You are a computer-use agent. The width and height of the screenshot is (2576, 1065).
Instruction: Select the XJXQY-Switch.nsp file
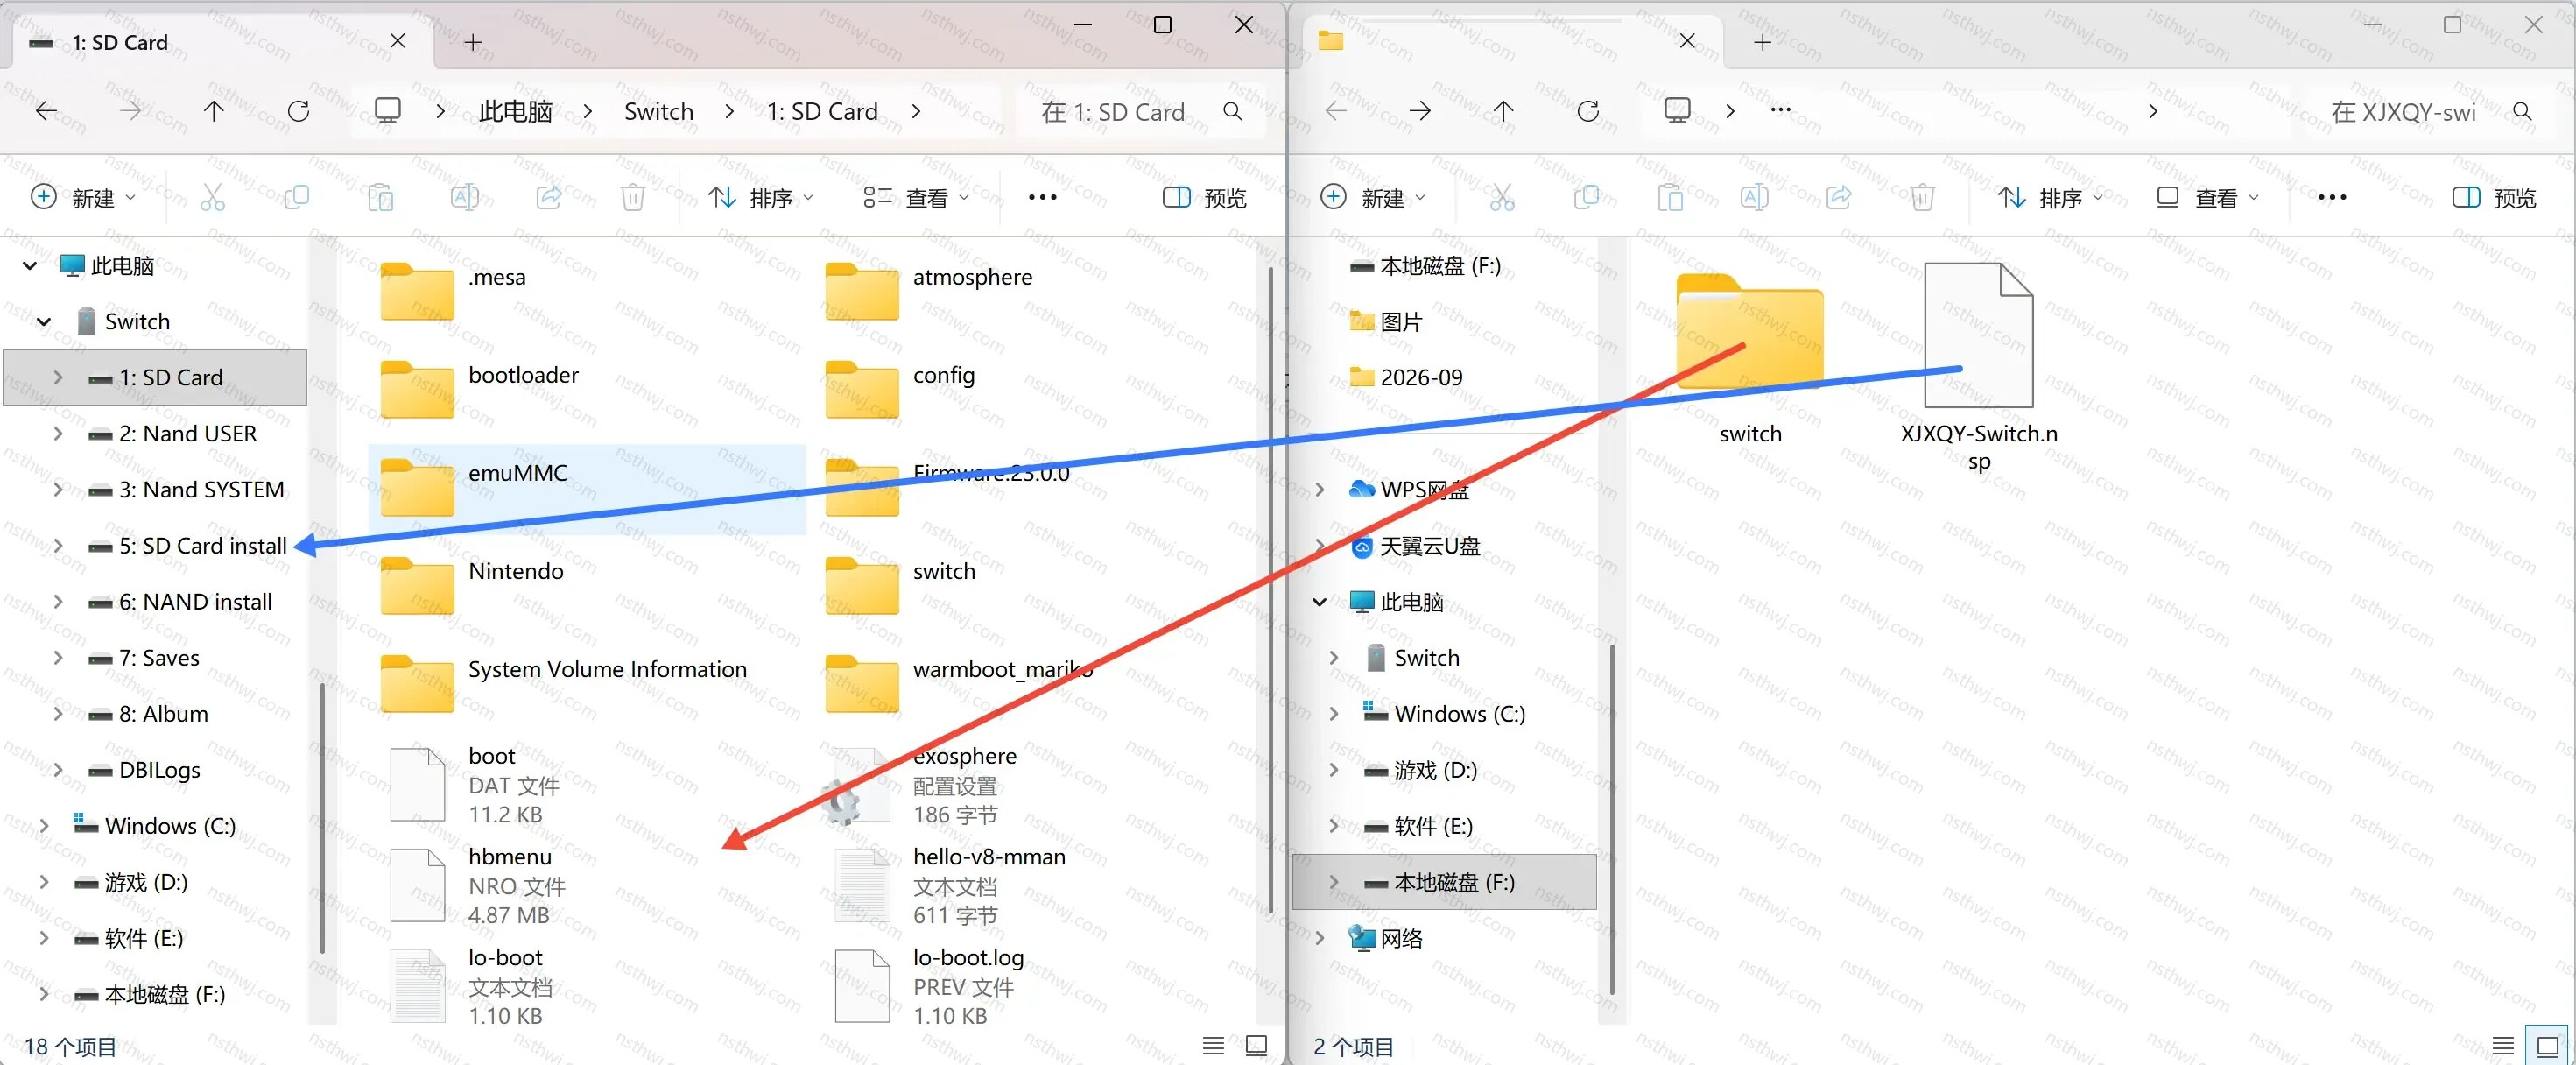pyautogui.click(x=1979, y=365)
